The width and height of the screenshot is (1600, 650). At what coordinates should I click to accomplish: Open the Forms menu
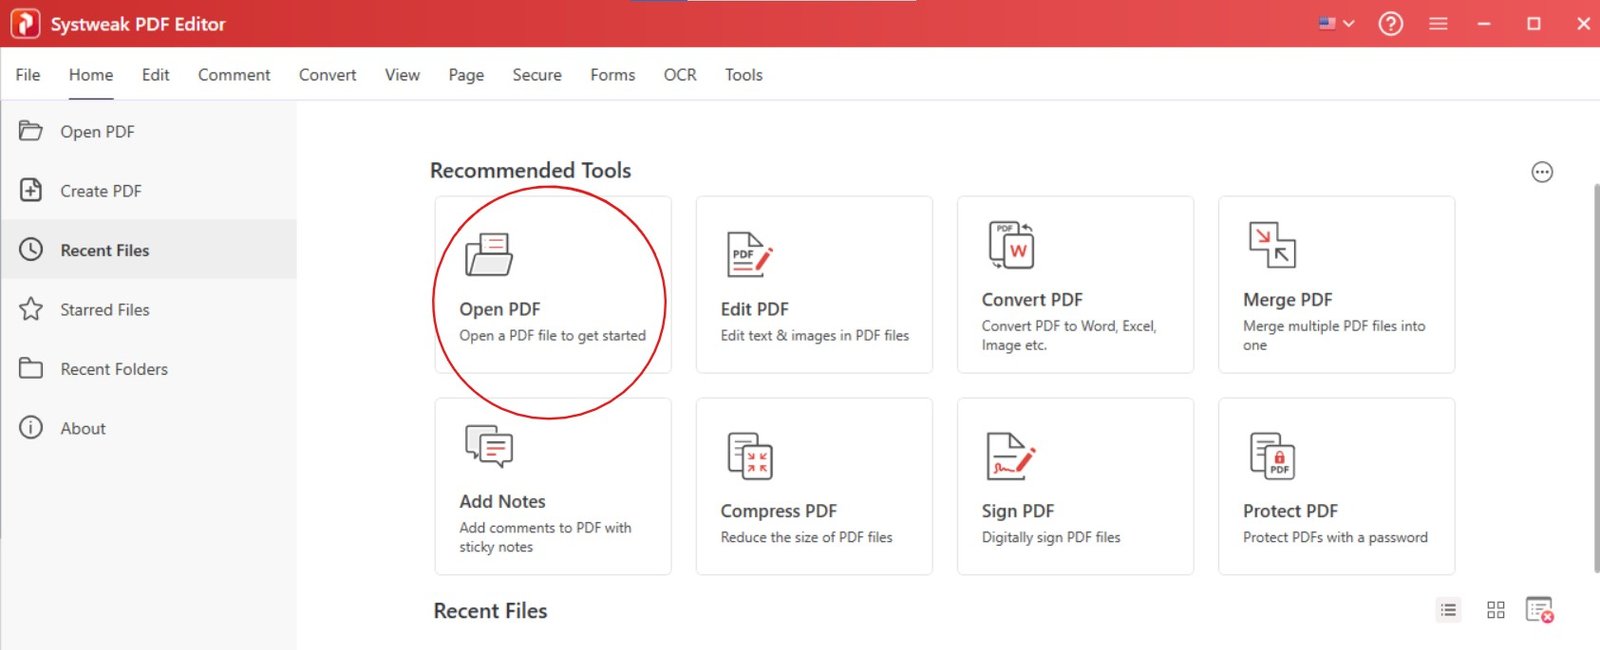click(612, 74)
